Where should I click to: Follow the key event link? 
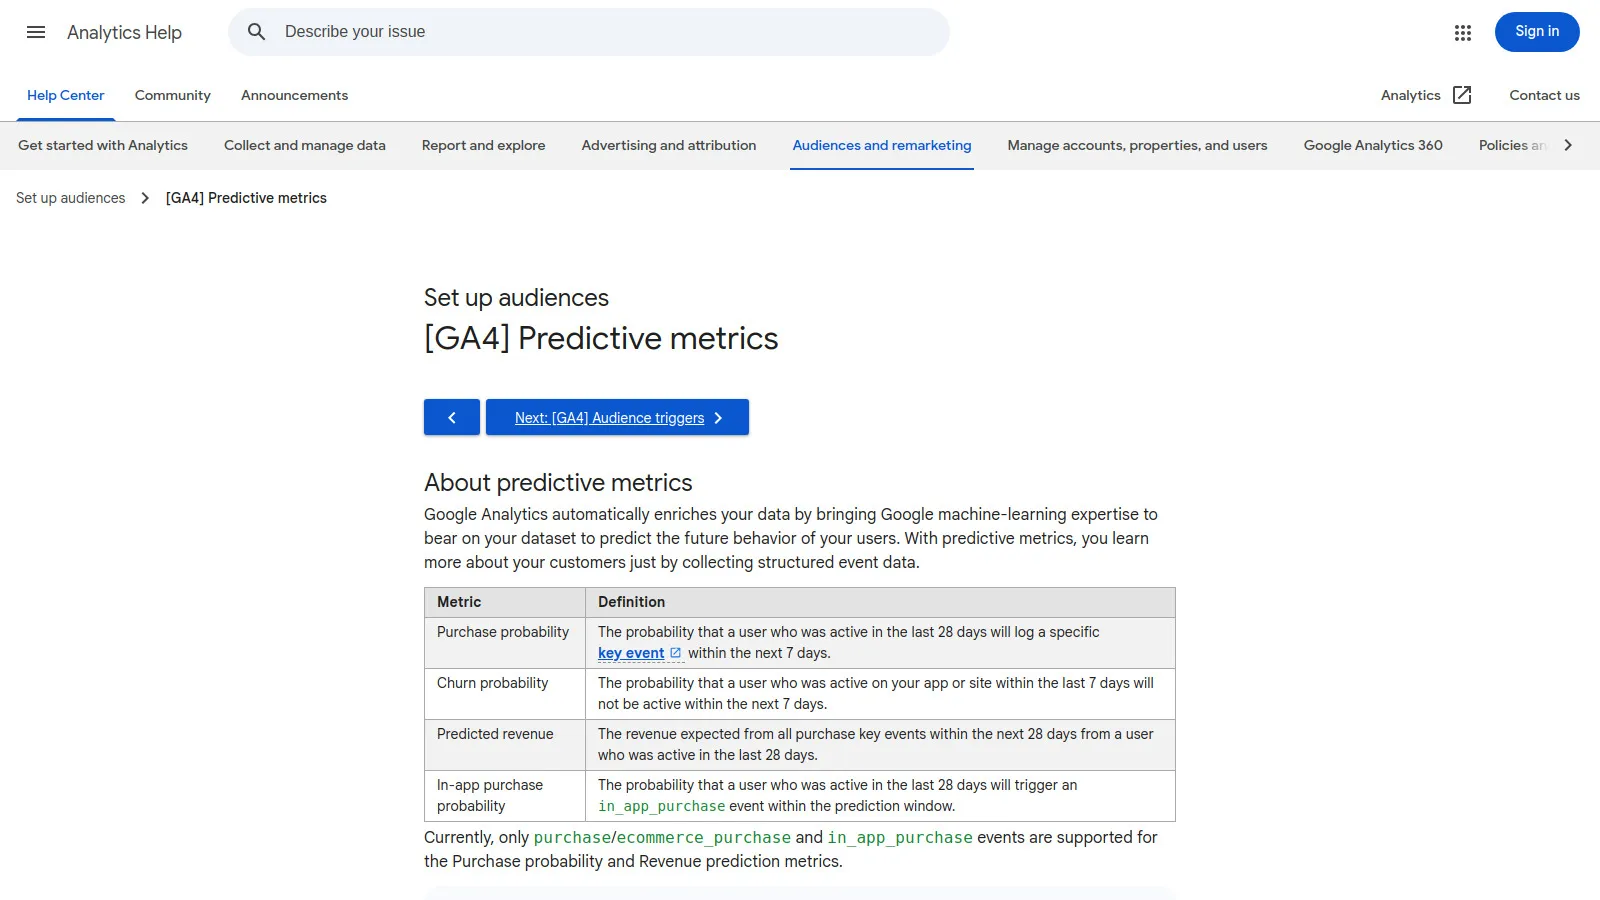click(x=630, y=652)
